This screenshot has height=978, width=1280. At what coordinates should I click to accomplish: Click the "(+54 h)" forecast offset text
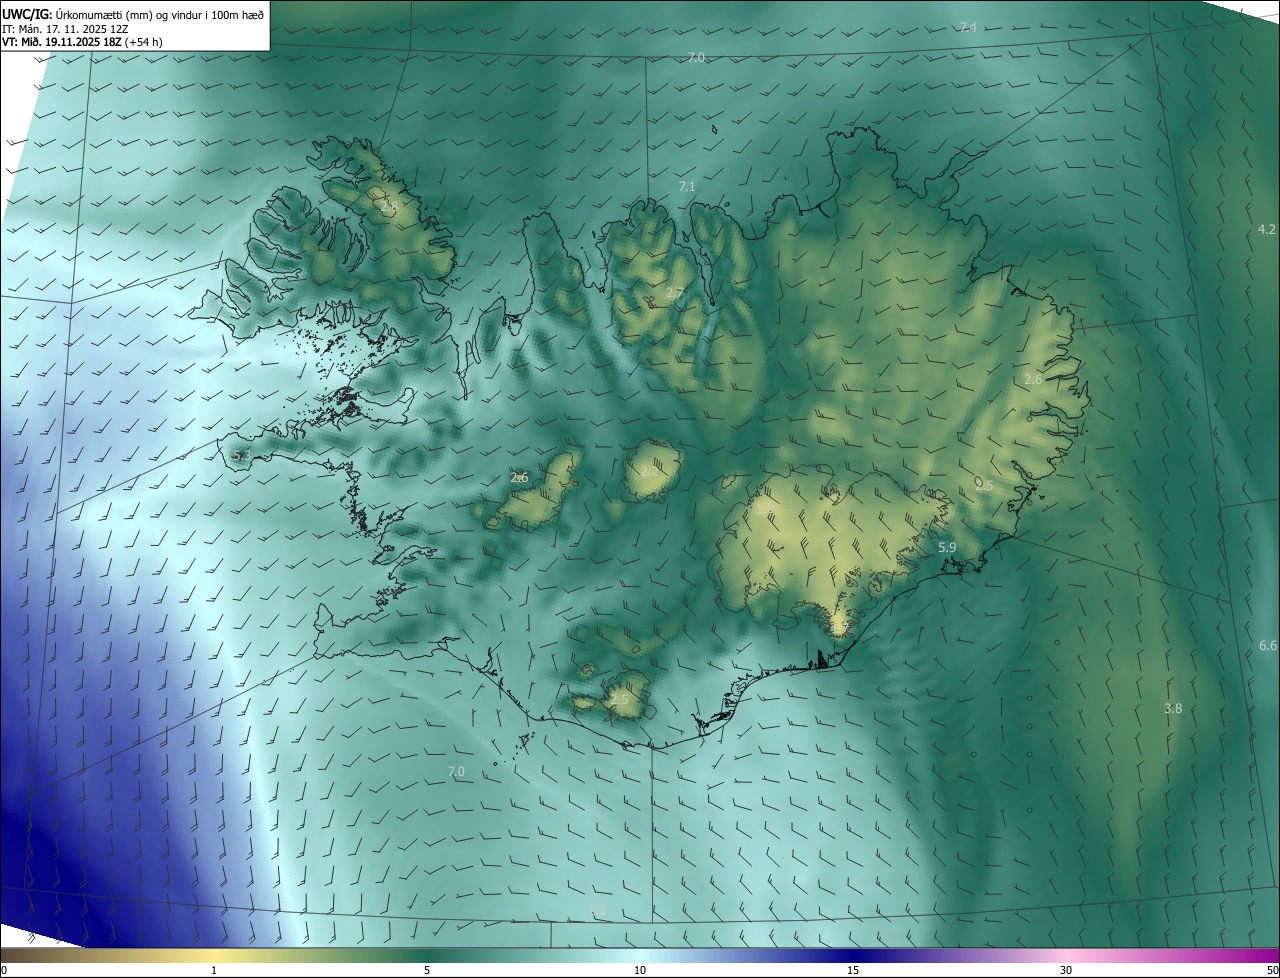pos(144,42)
